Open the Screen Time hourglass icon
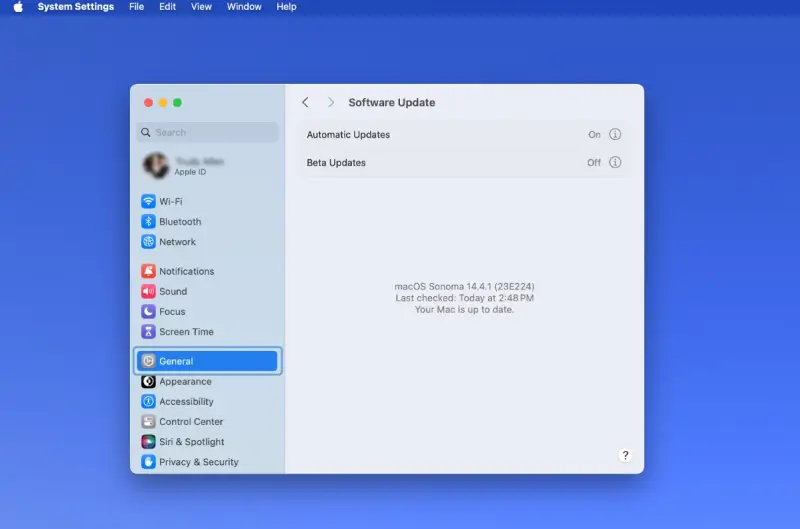 [x=148, y=332]
